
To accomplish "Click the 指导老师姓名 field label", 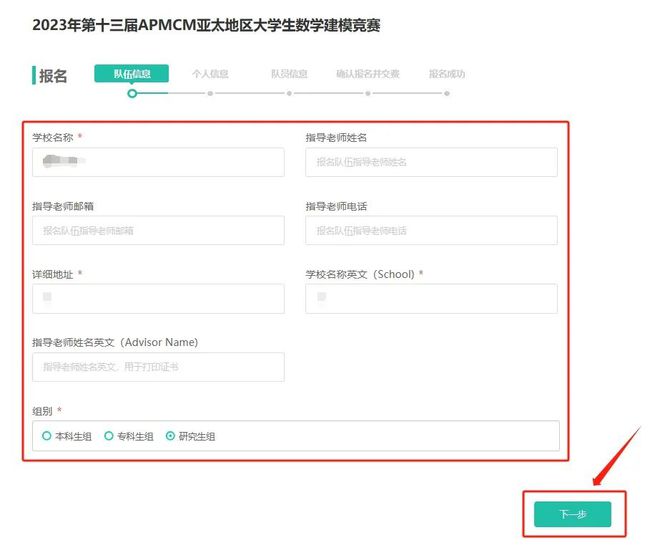I will pos(336,138).
